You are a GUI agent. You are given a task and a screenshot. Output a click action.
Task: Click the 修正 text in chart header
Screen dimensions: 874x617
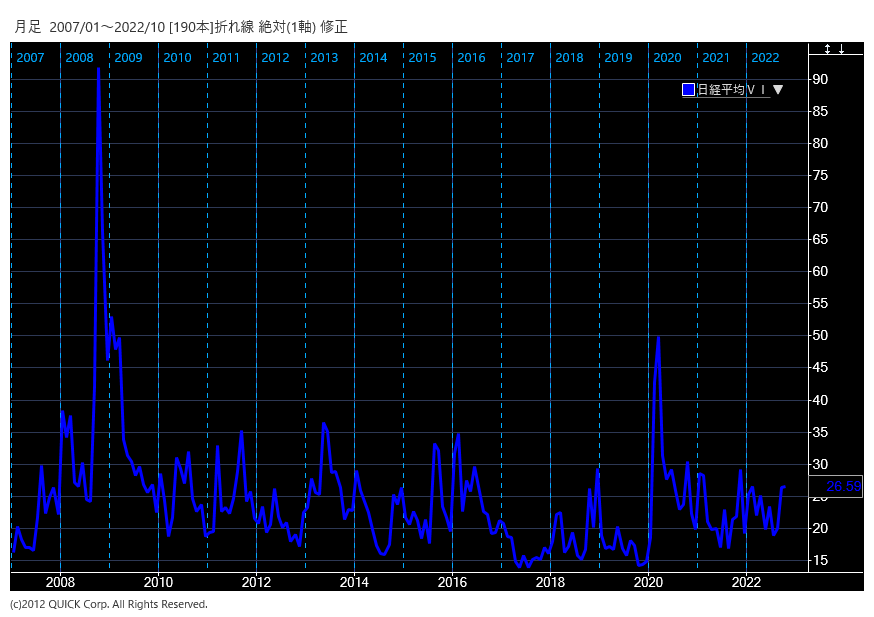coord(334,27)
